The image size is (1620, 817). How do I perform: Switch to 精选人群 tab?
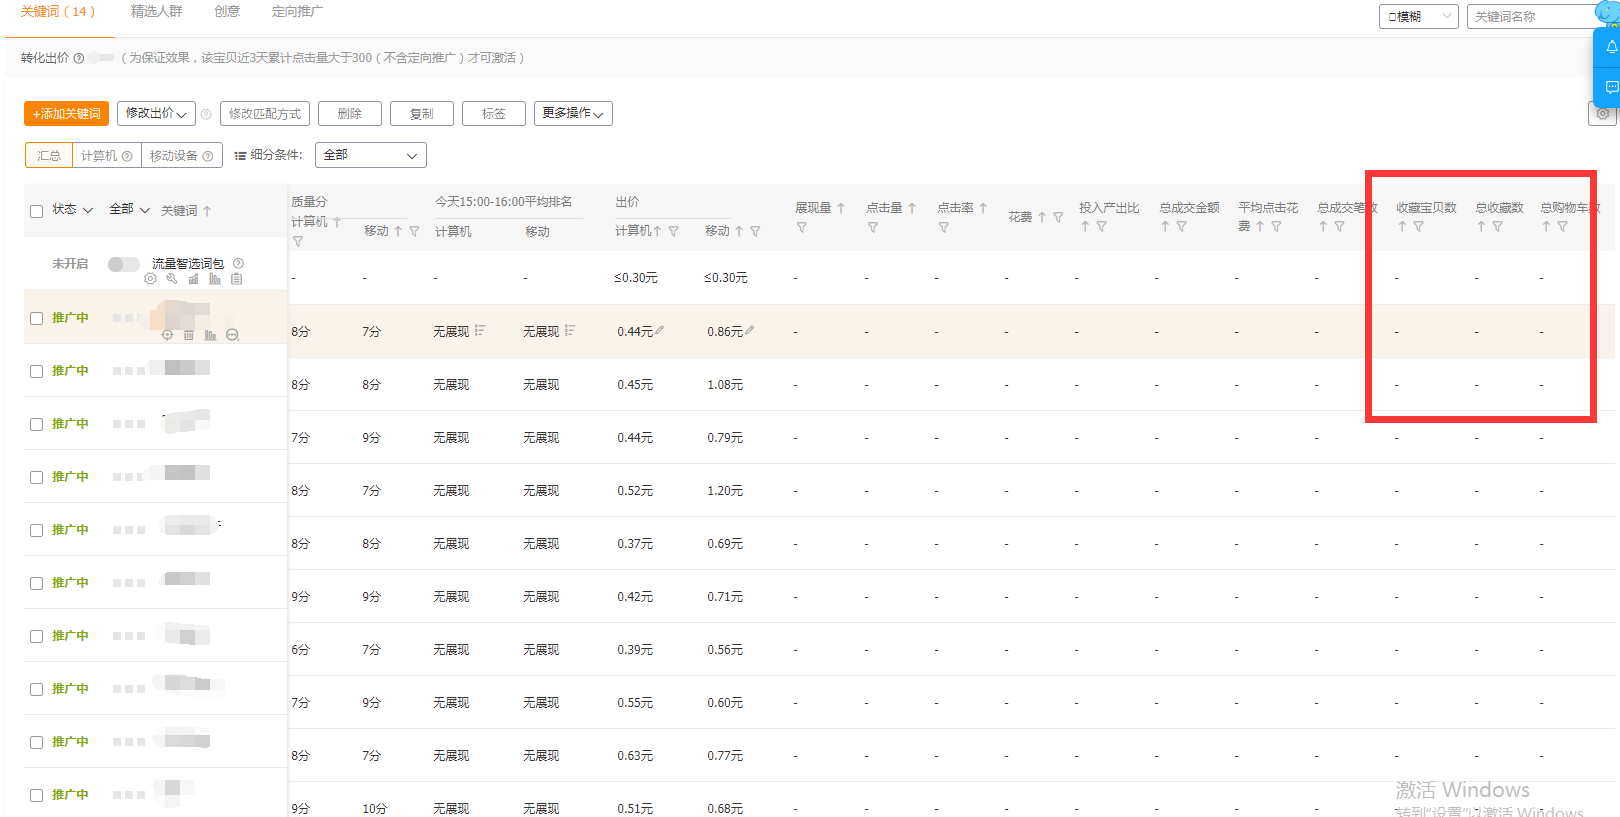(x=157, y=12)
